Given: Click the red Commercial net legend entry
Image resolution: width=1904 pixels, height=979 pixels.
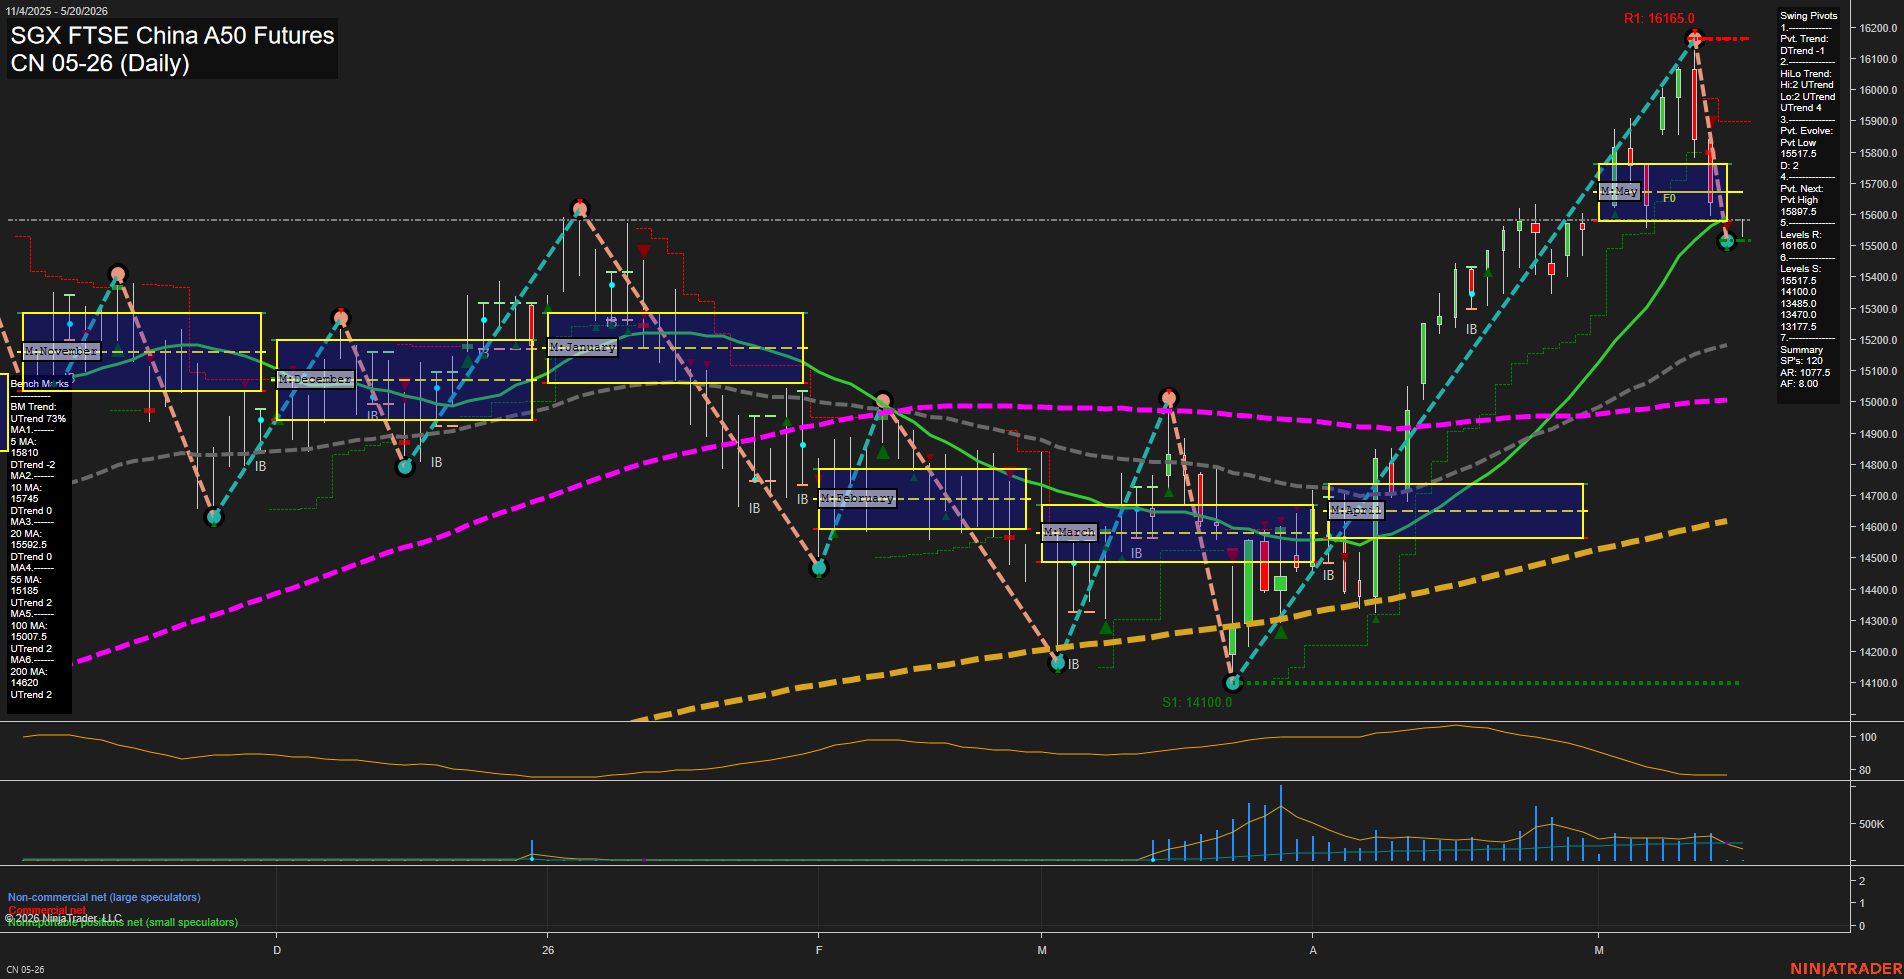Looking at the screenshot, I should pos(47,910).
